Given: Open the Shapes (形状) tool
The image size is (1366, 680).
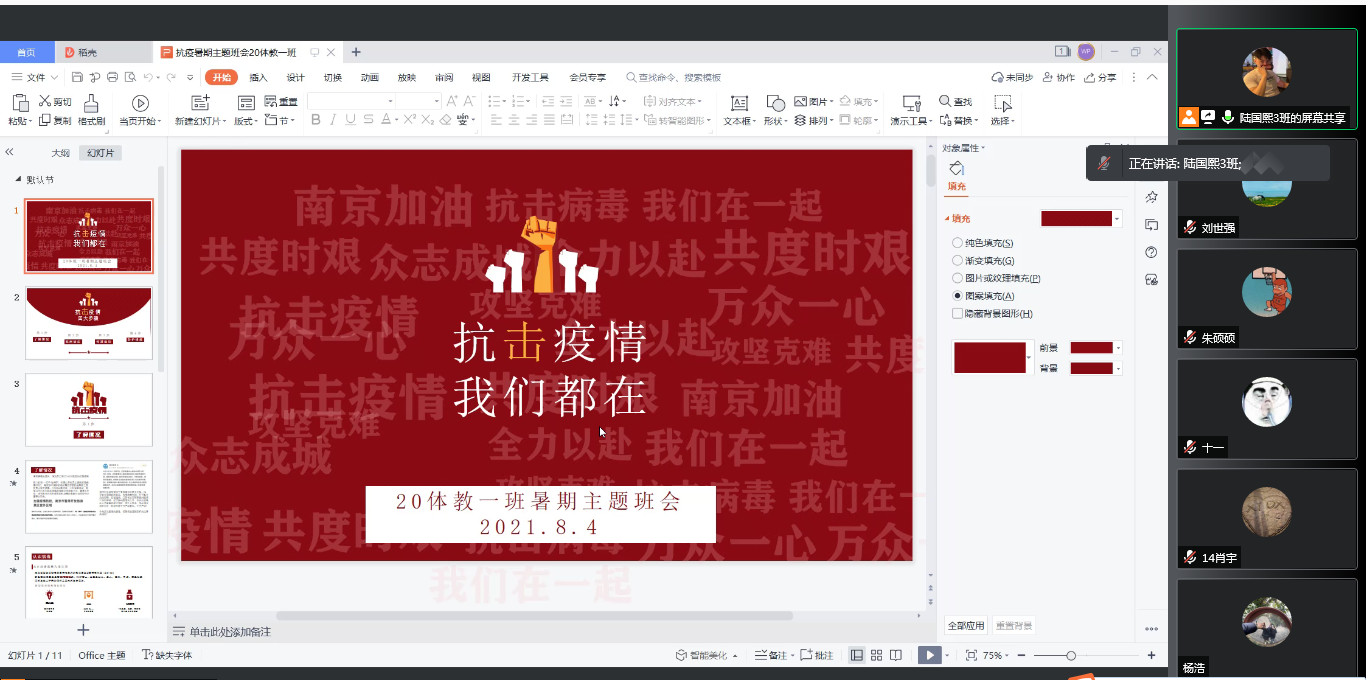Looking at the screenshot, I should tap(775, 103).
